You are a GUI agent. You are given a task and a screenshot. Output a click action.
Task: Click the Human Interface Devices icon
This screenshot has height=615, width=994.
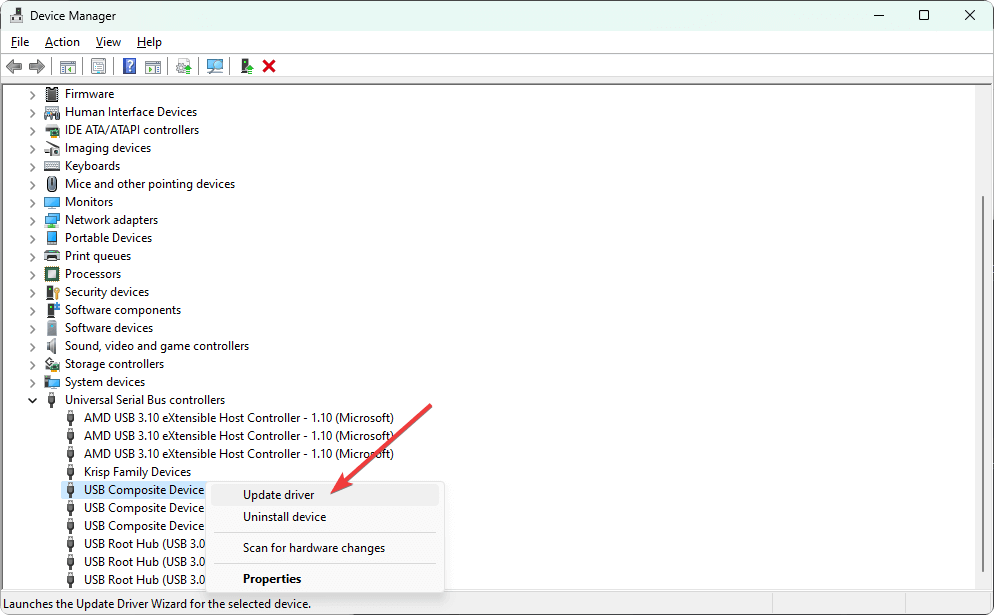pyautogui.click(x=52, y=112)
